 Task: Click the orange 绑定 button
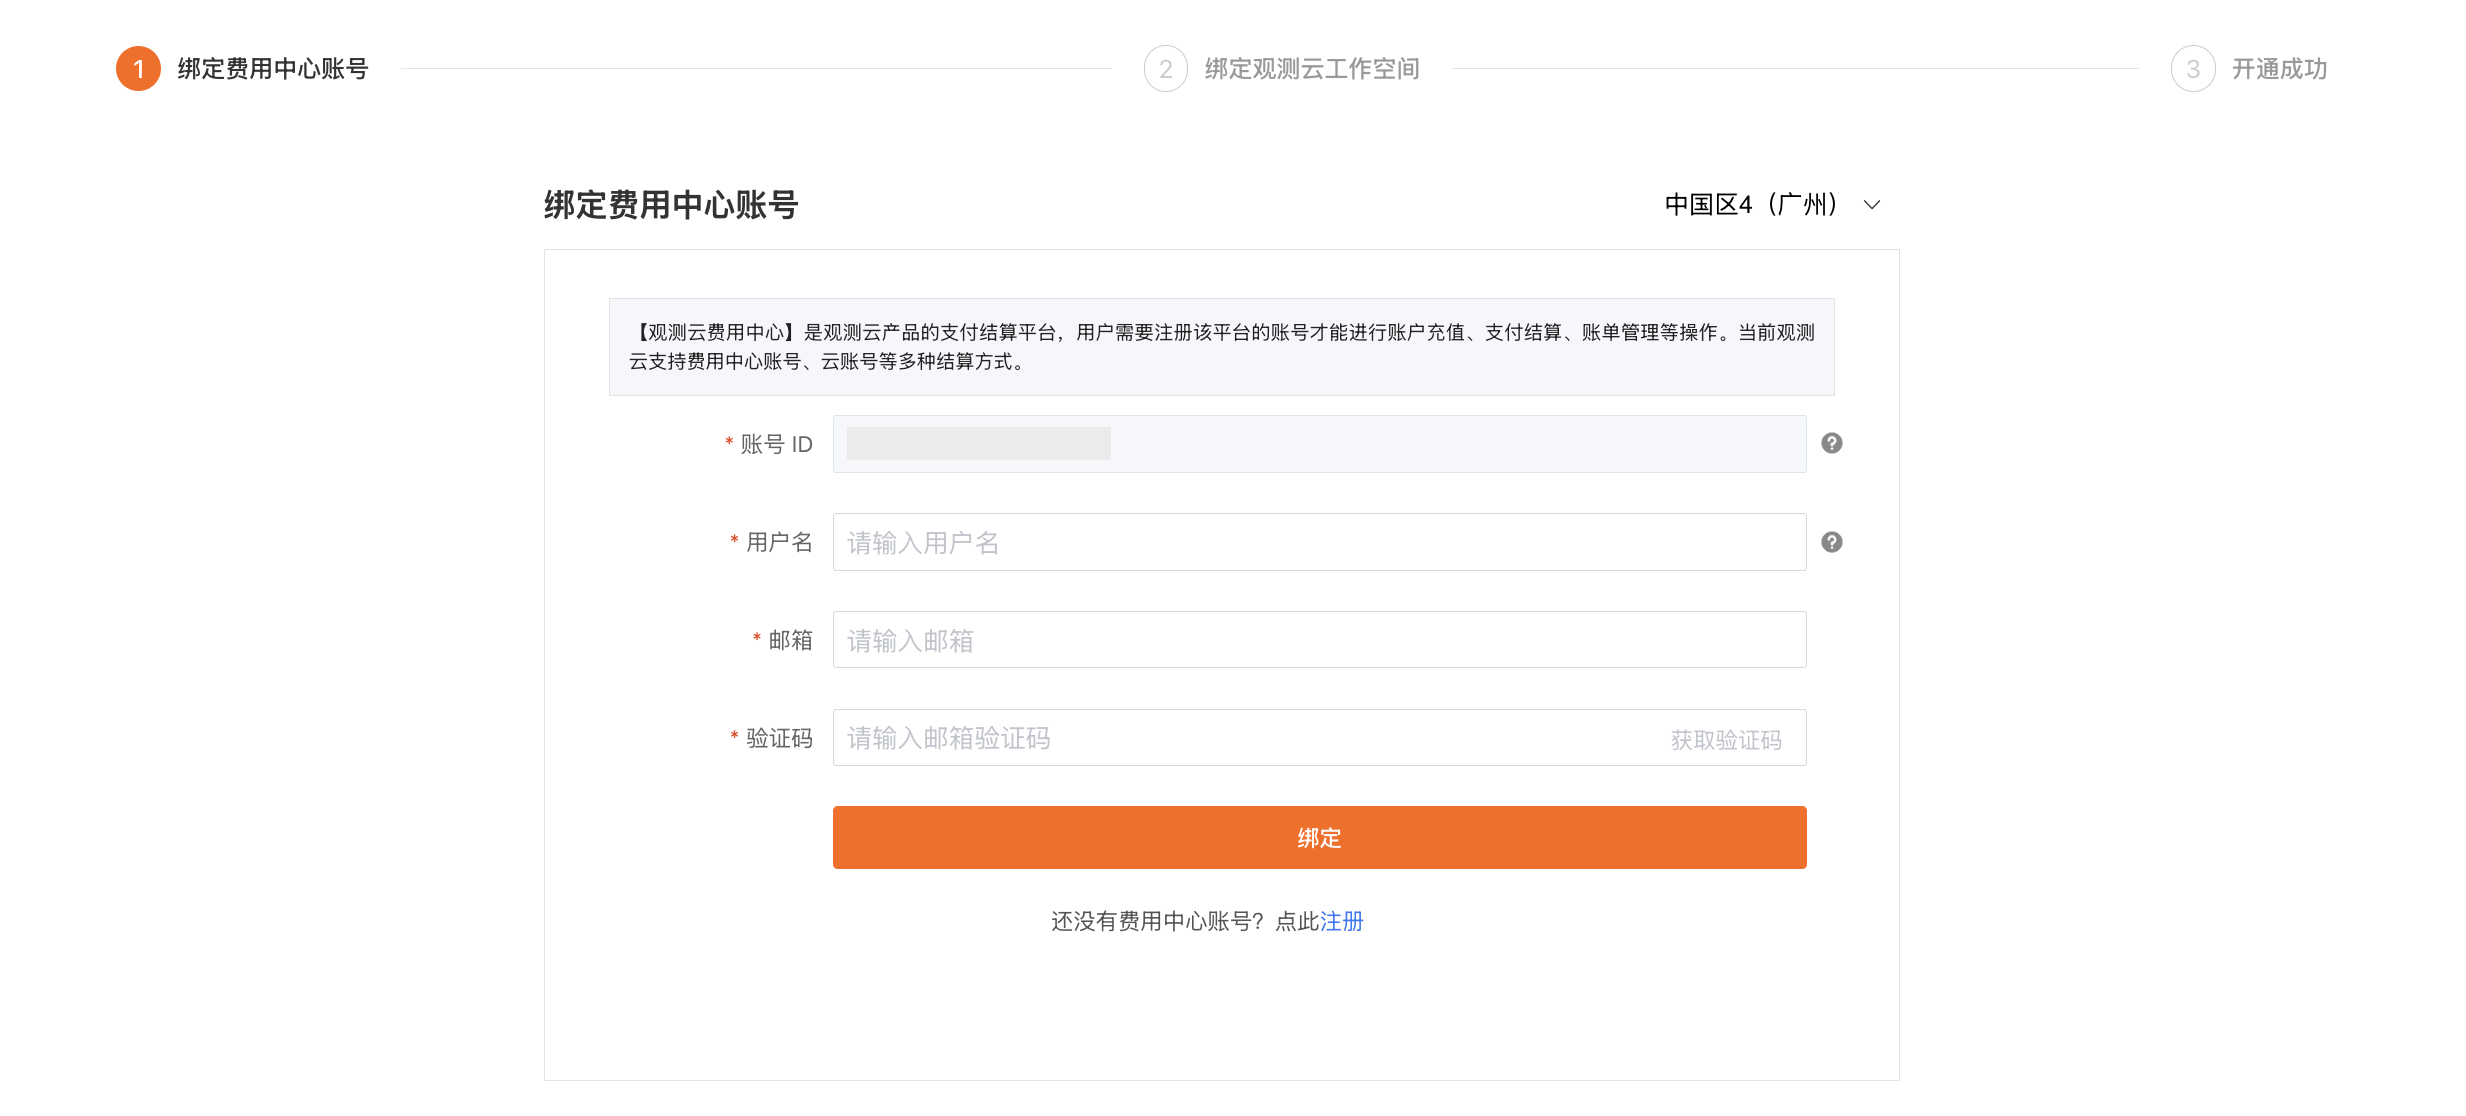pyautogui.click(x=1319, y=838)
